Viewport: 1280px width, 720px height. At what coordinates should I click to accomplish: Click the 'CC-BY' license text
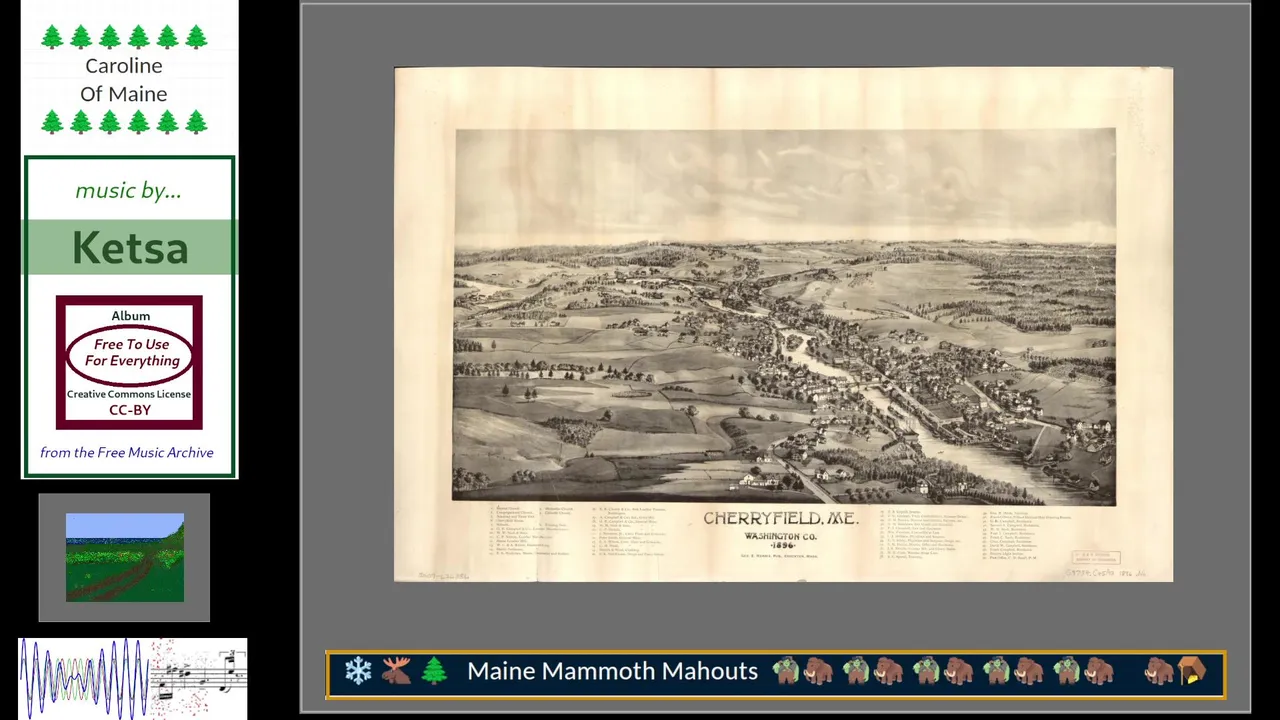[x=129, y=410]
